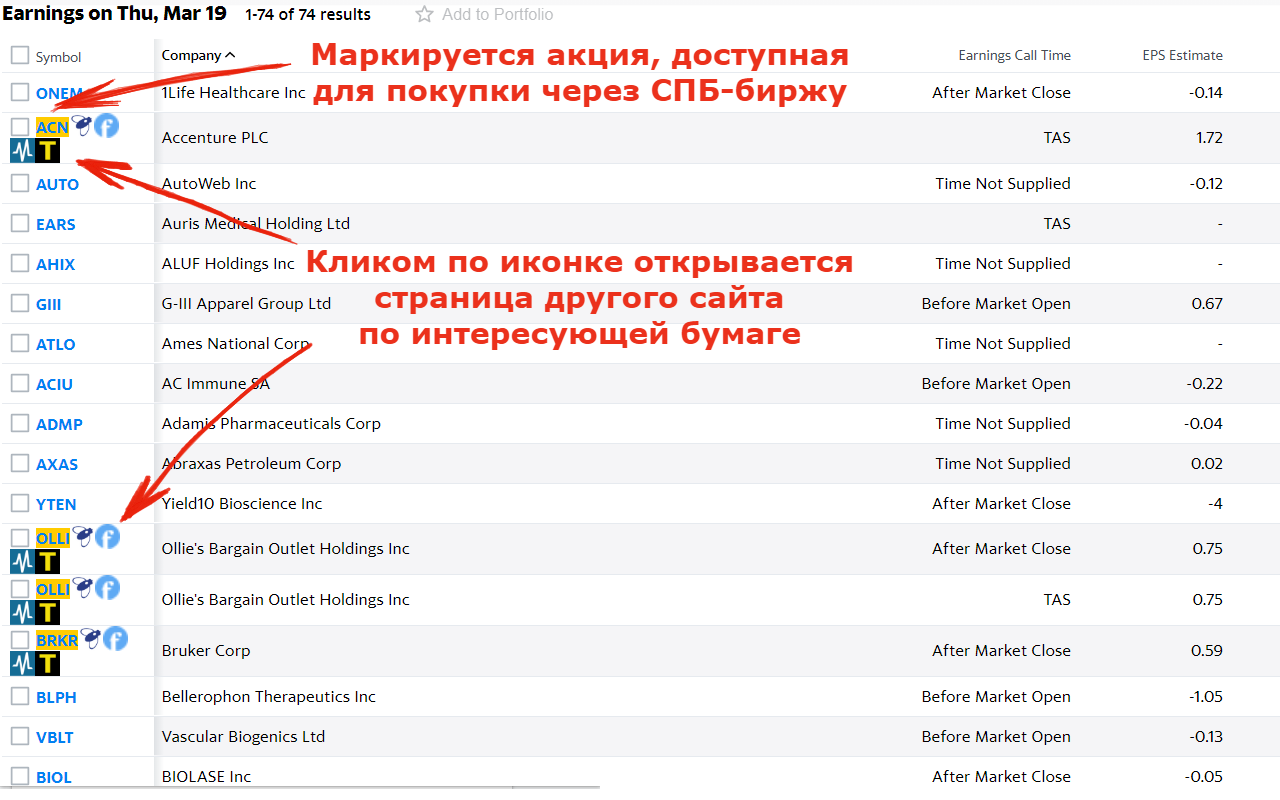The height and width of the screenshot is (800, 1280).
Task: Open the highlighted BRKR ticker link
Action: 57,641
